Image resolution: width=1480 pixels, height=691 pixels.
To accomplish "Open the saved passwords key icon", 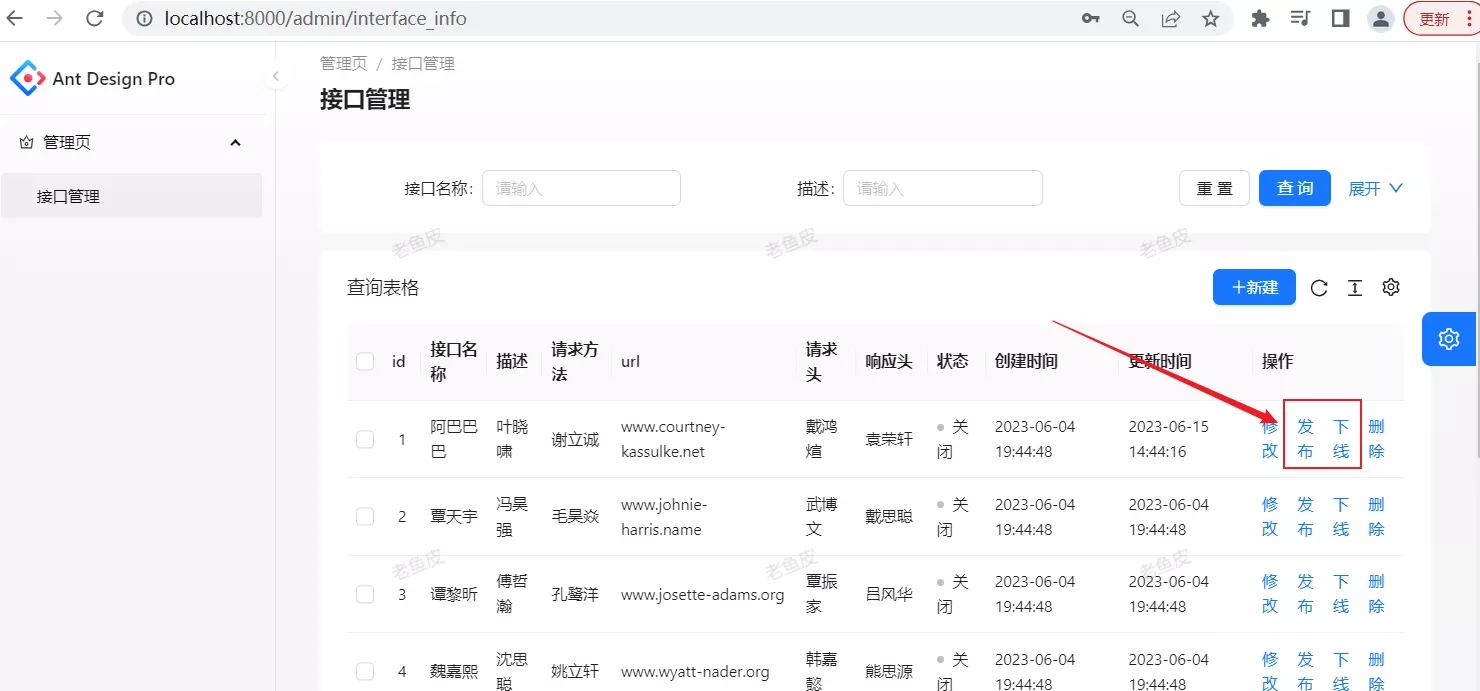I will [1091, 18].
